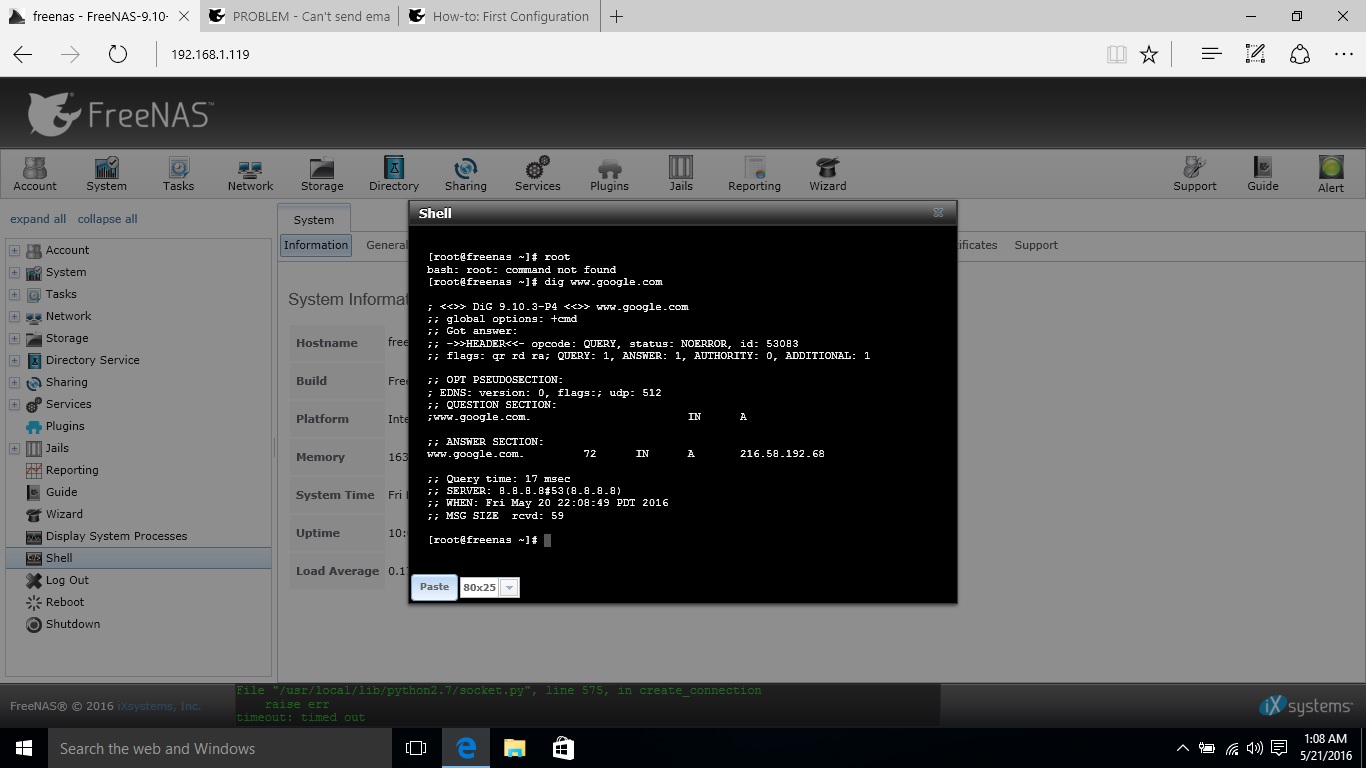Viewport: 1366px width, 768px height.
Task: Expand the Network tree node
Action: 14,316
